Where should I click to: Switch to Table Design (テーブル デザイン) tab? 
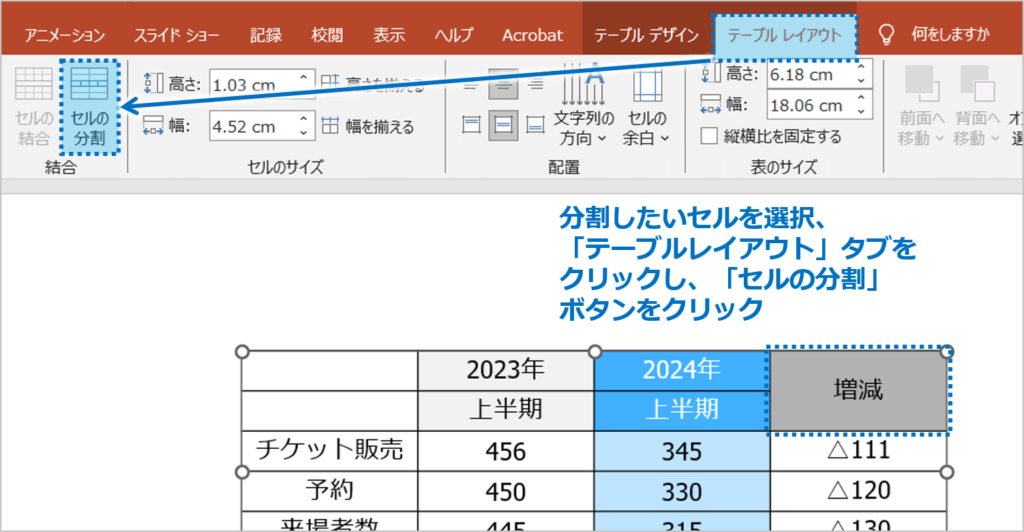(x=647, y=35)
